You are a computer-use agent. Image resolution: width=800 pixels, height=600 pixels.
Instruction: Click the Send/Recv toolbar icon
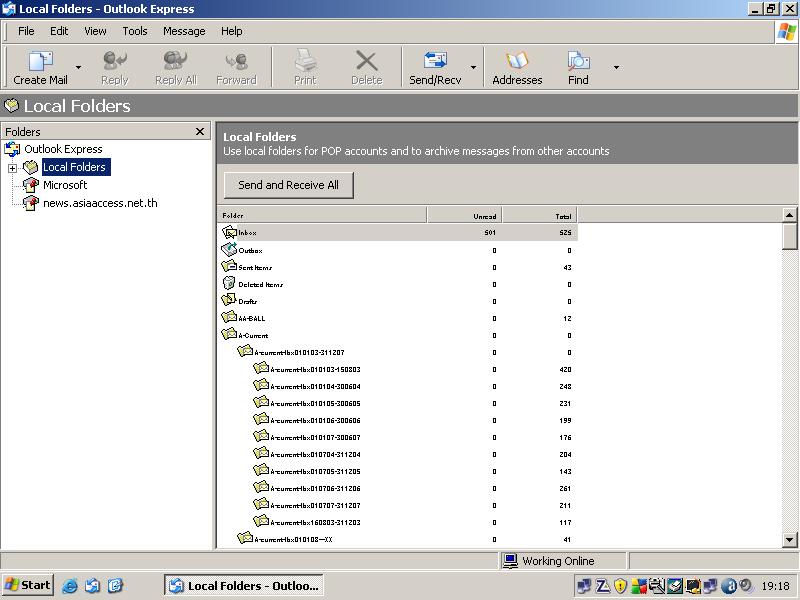[435, 61]
